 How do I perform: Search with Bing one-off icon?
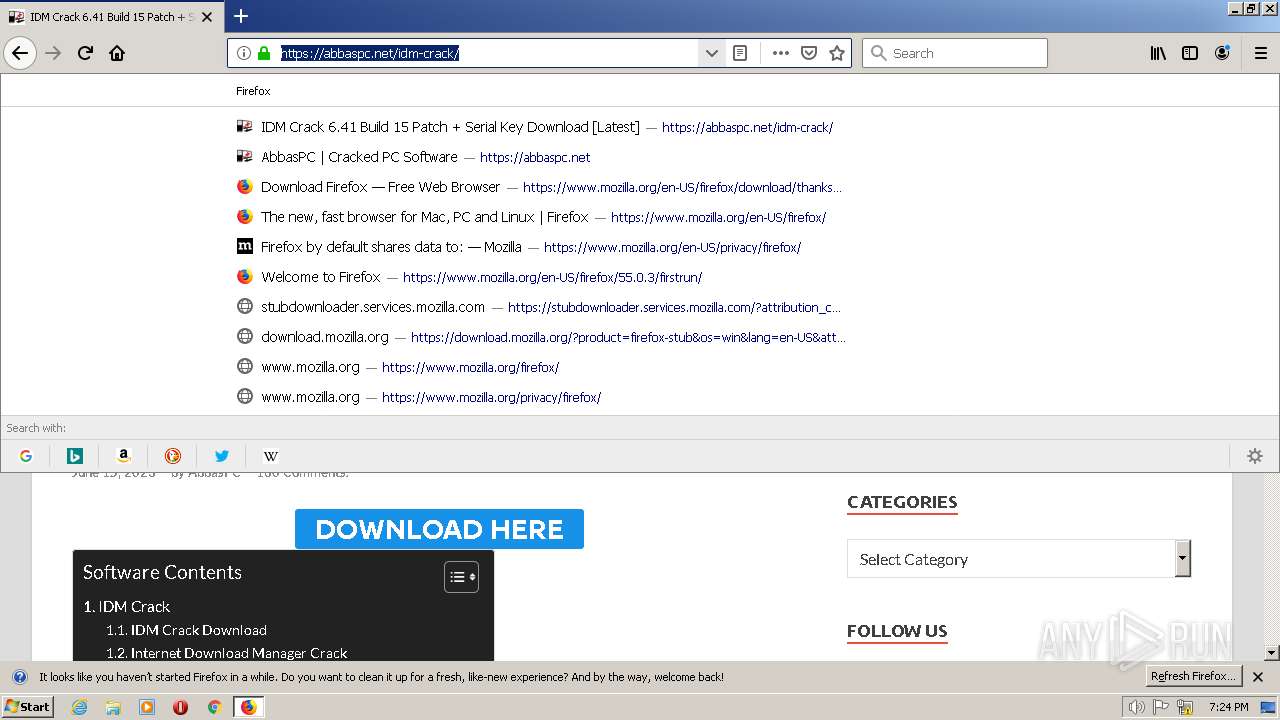75,456
